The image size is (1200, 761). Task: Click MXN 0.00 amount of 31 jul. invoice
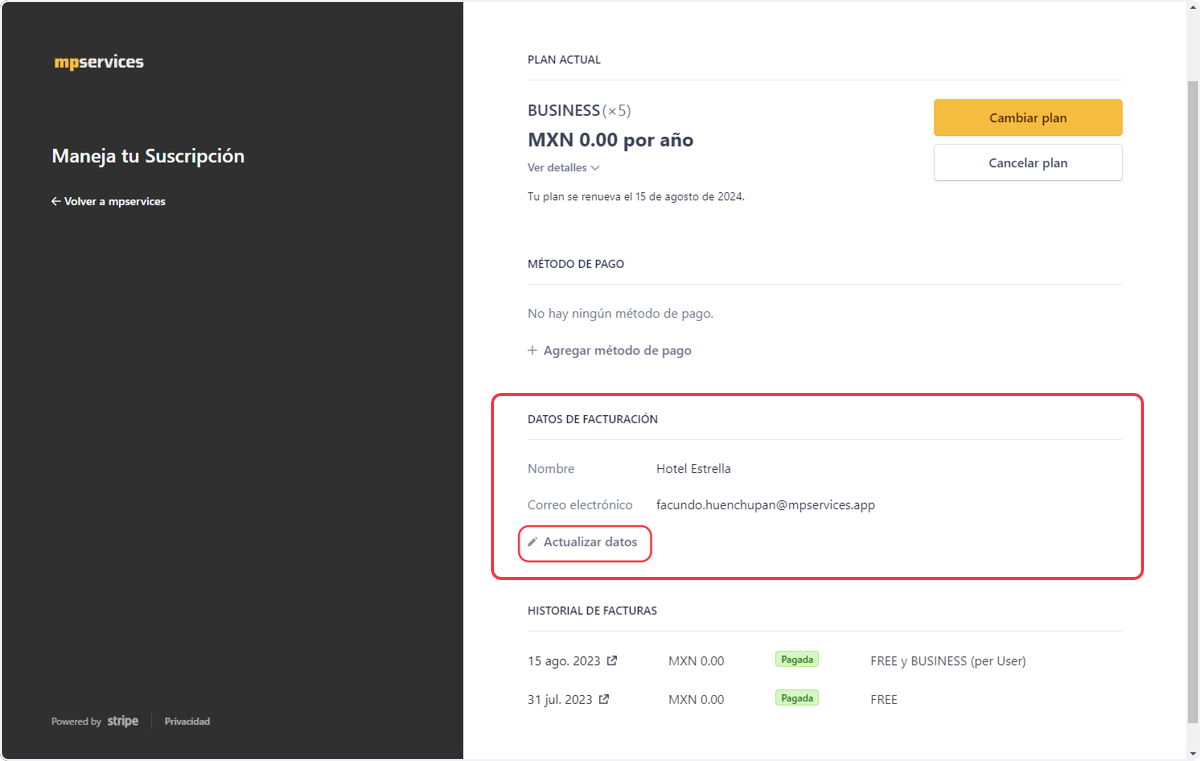696,700
